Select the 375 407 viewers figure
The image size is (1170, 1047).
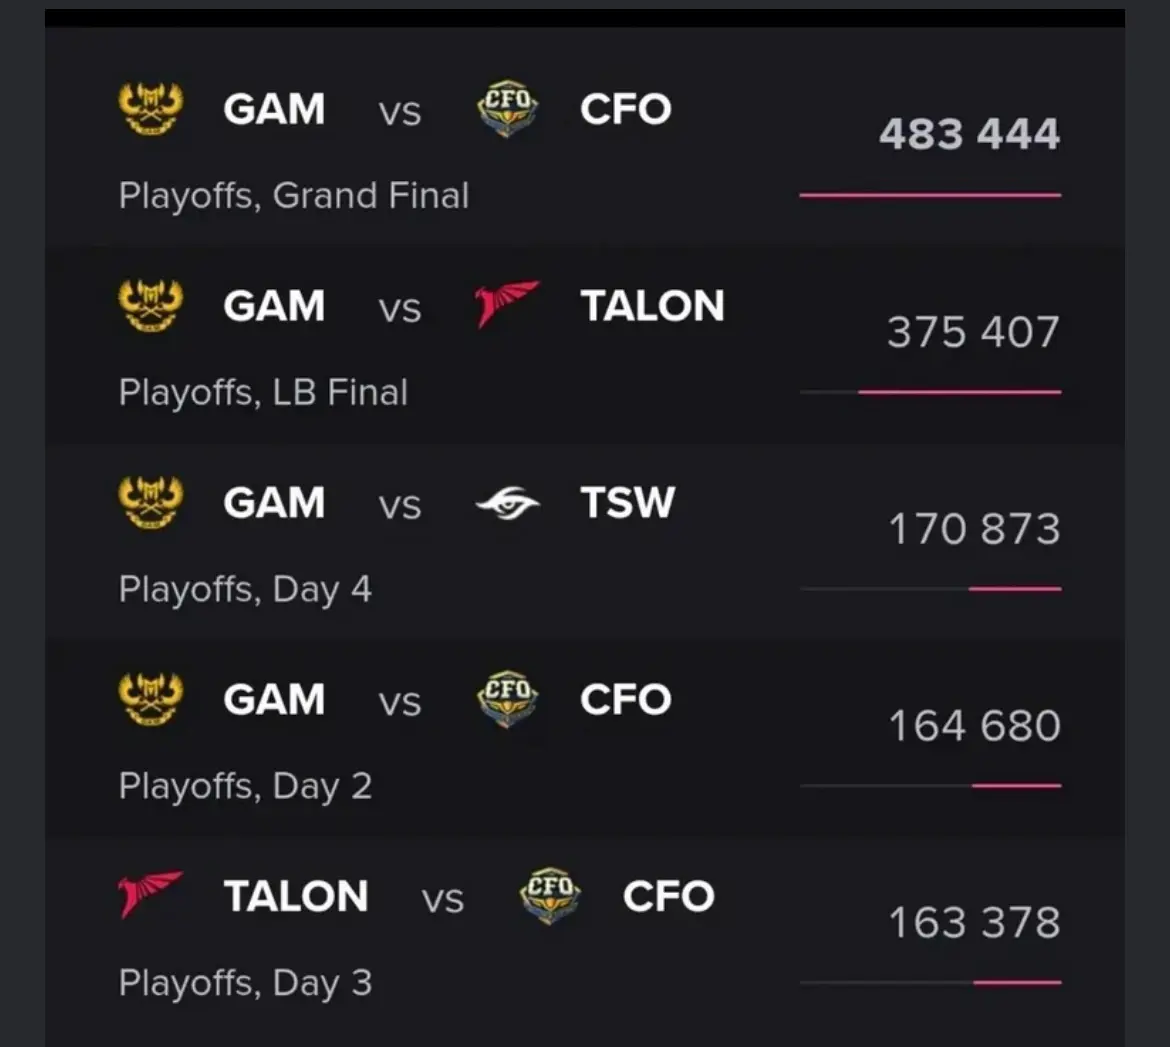(973, 332)
